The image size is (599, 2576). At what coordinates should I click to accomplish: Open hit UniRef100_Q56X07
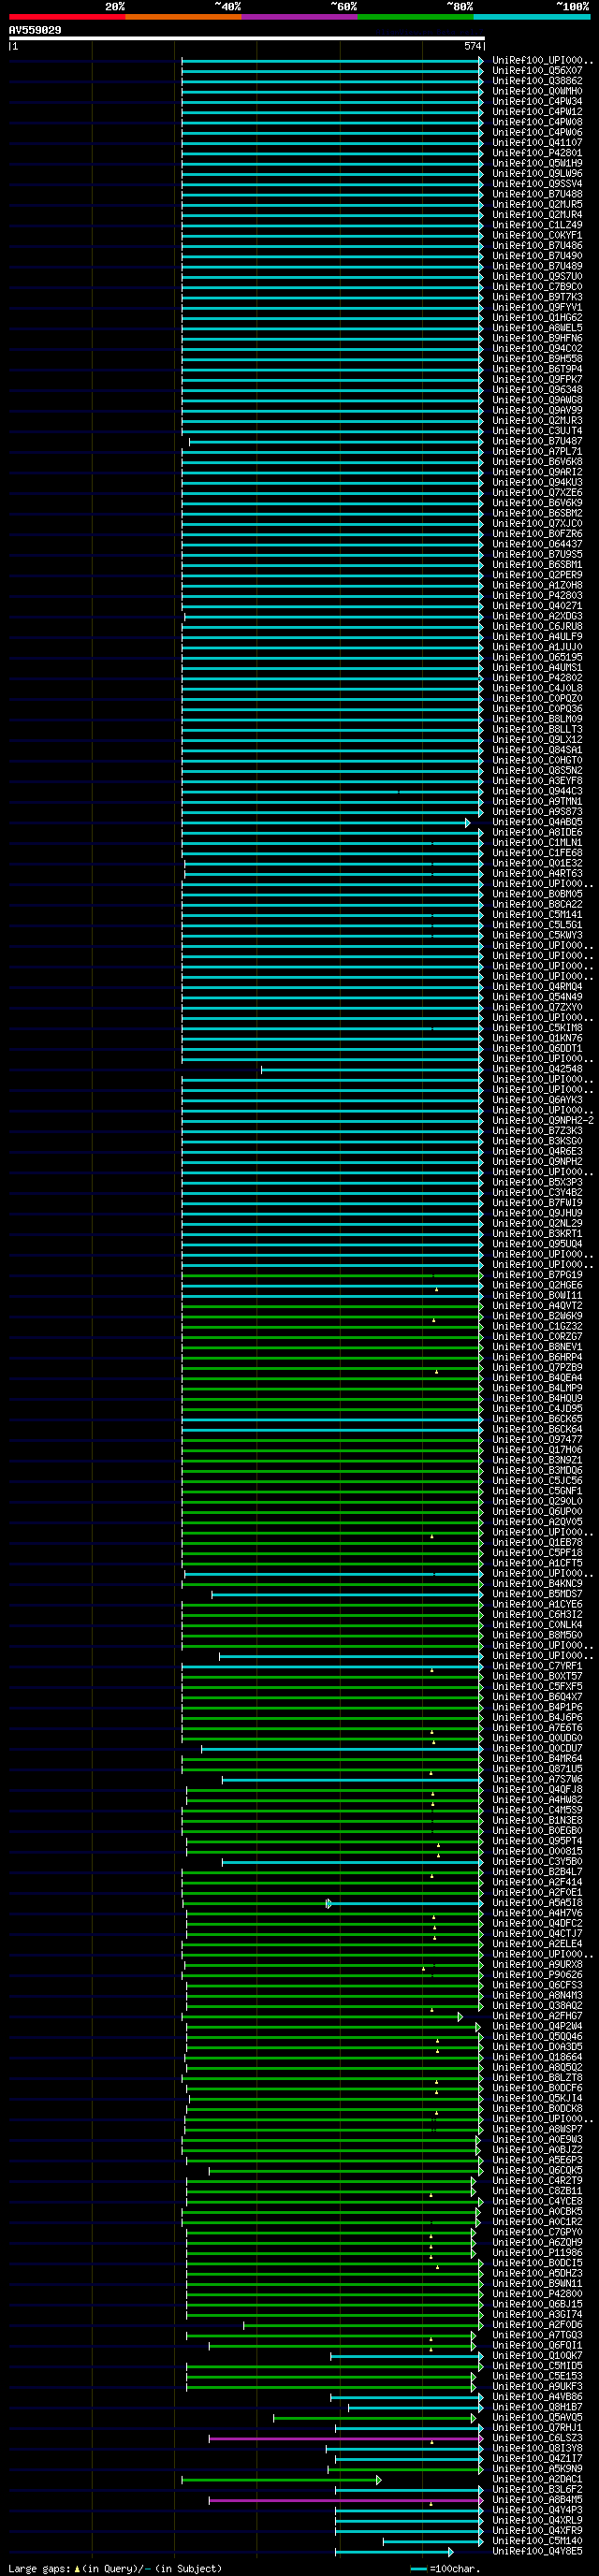[x=537, y=71]
